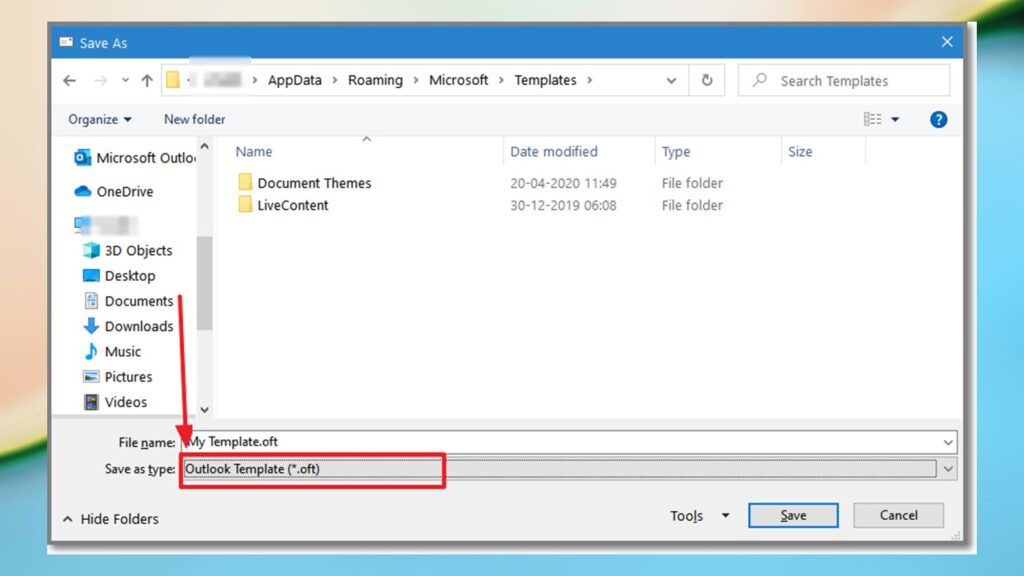The height and width of the screenshot is (576, 1024).
Task: Open recent locations dropdown arrow
Action: [125, 80]
